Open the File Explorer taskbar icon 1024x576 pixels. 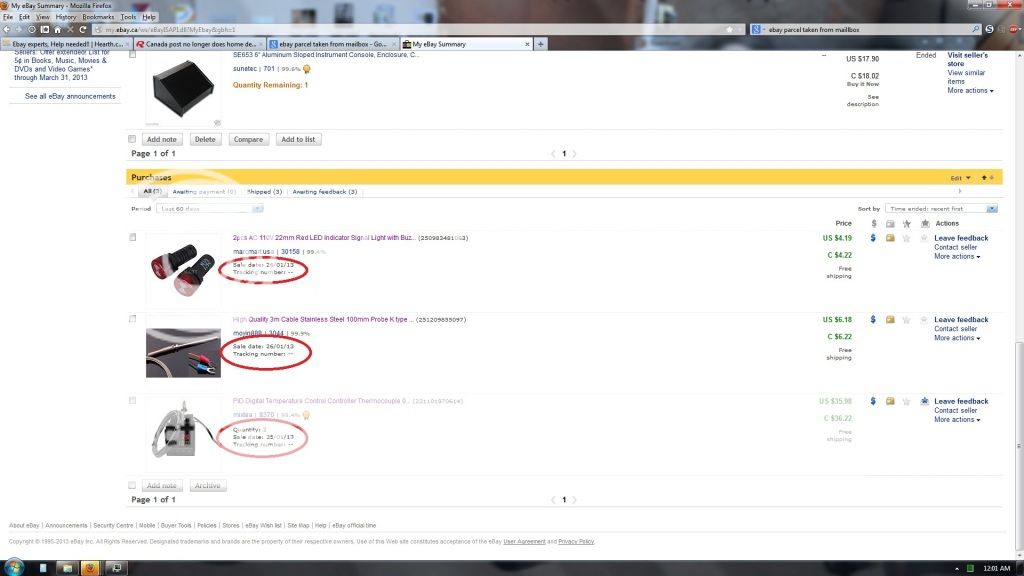coord(67,568)
